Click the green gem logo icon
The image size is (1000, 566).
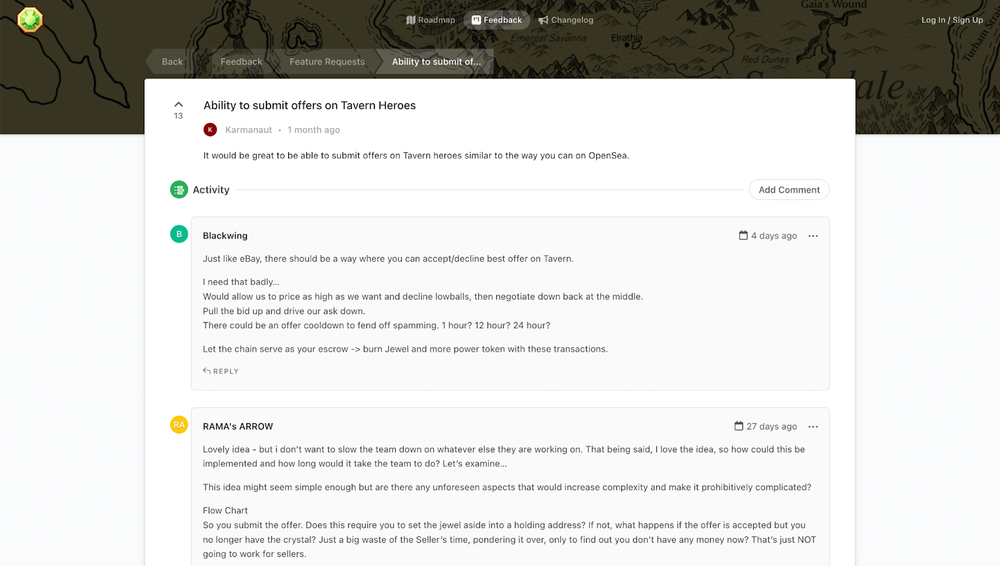pos(30,19)
